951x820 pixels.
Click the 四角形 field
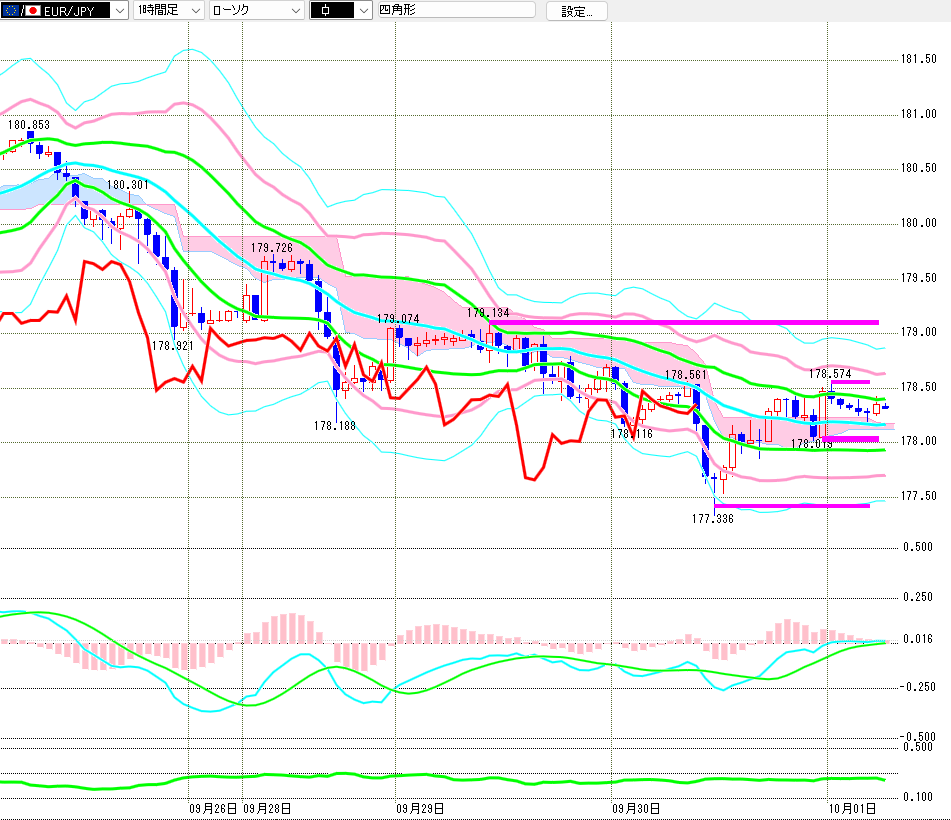tap(457, 10)
